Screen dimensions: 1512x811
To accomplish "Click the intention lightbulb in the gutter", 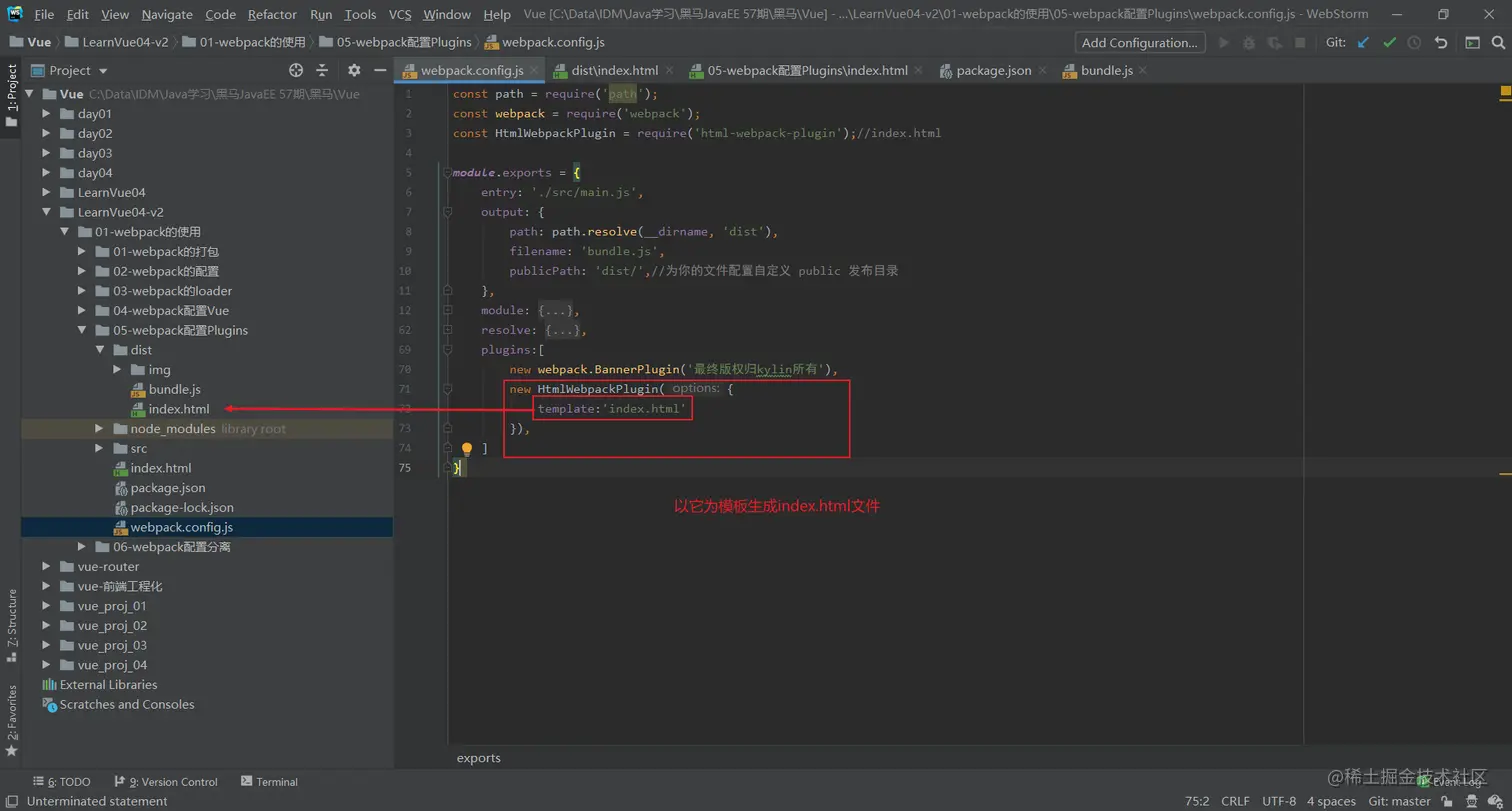I will coord(466,449).
